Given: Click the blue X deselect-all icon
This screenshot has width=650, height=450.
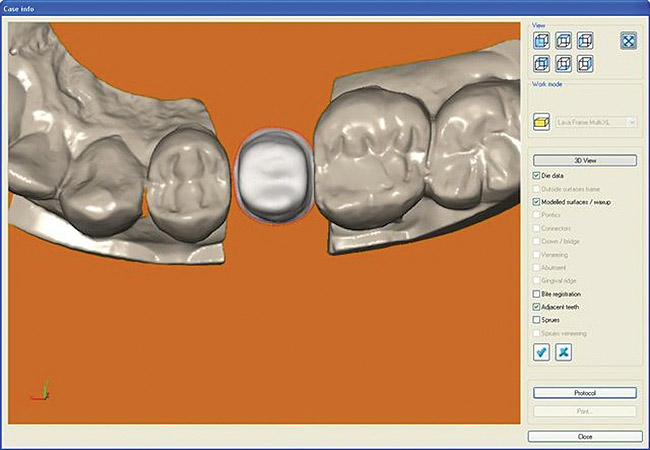Looking at the screenshot, I should coord(563,352).
